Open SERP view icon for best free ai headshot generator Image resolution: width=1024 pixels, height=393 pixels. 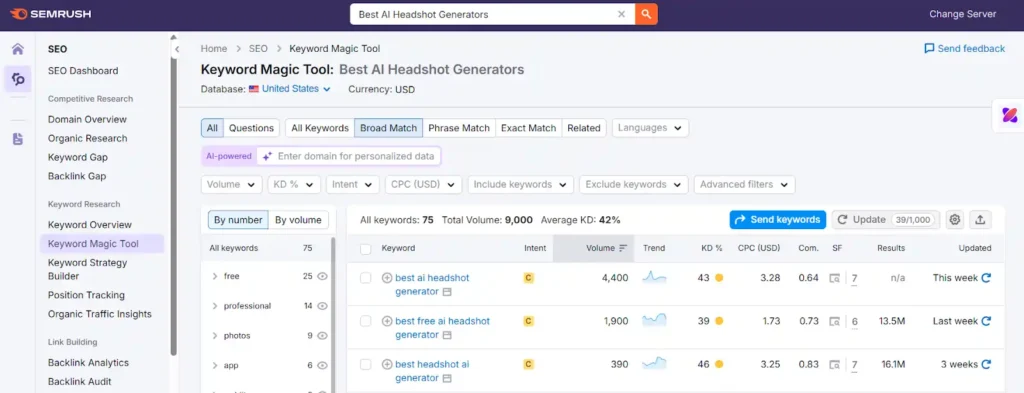(447, 335)
